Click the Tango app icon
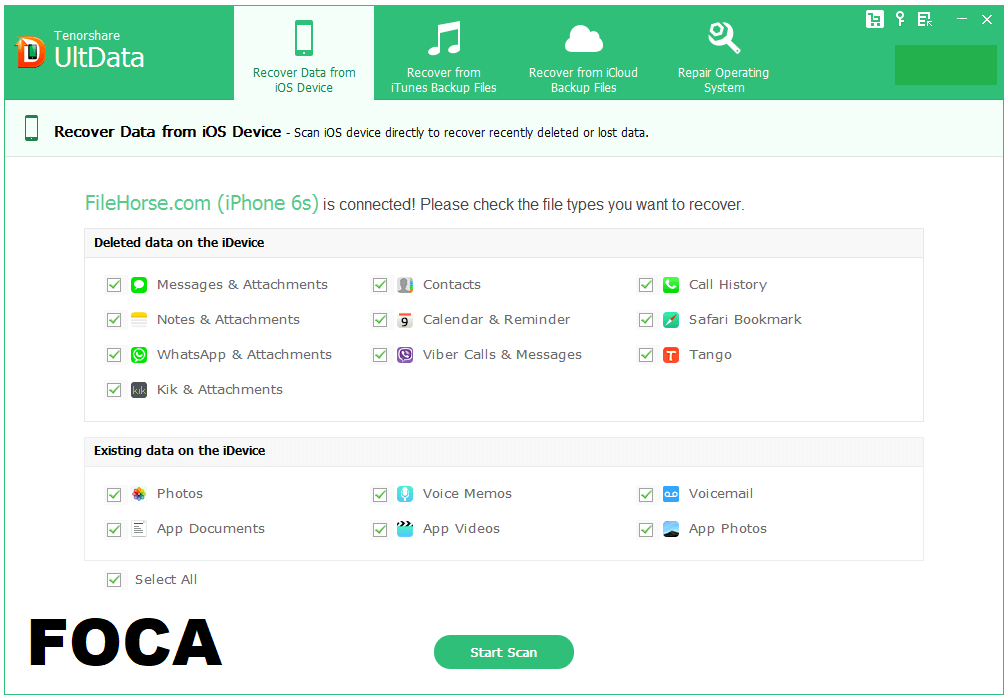1008x698 pixels. pyautogui.click(x=671, y=355)
